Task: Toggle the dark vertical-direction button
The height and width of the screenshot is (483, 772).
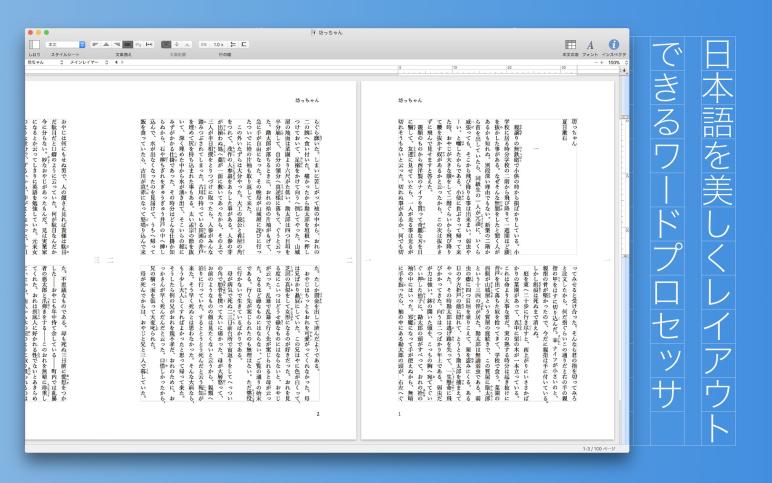Action: click(x=166, y=44)
